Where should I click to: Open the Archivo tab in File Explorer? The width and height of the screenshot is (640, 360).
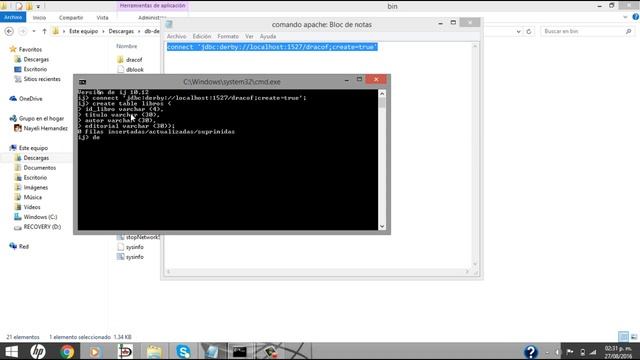click(13, 17)
